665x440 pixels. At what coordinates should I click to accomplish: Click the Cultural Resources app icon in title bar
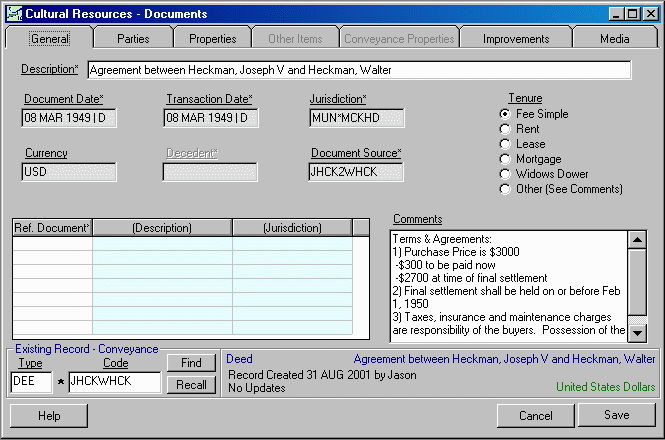point(14,14)
